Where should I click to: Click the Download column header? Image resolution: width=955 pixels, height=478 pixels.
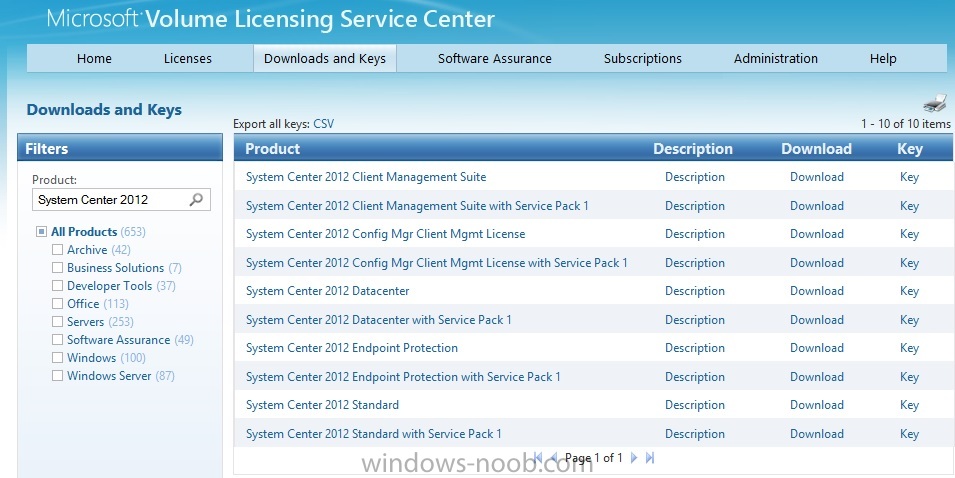click(x=816, y=149)
